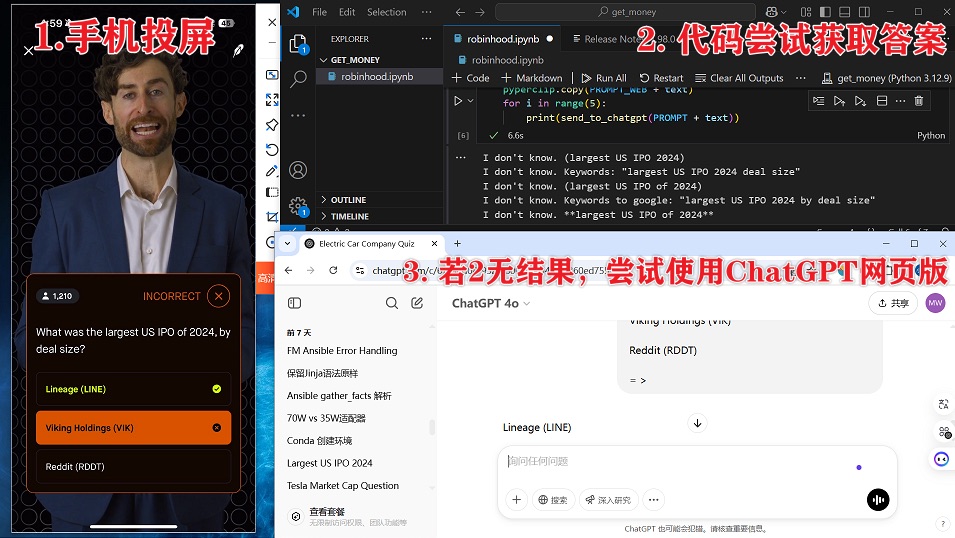Add attachment with plus button in ChatGPT
The height and width of the screenshot is (538, 955).
516,500
